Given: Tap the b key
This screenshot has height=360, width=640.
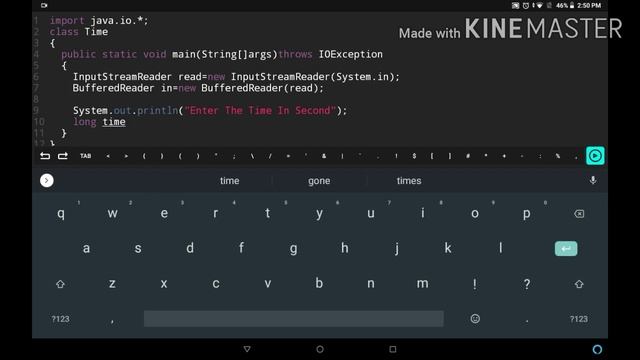Looking at the screenshot, I should click(x=319, y=283).
